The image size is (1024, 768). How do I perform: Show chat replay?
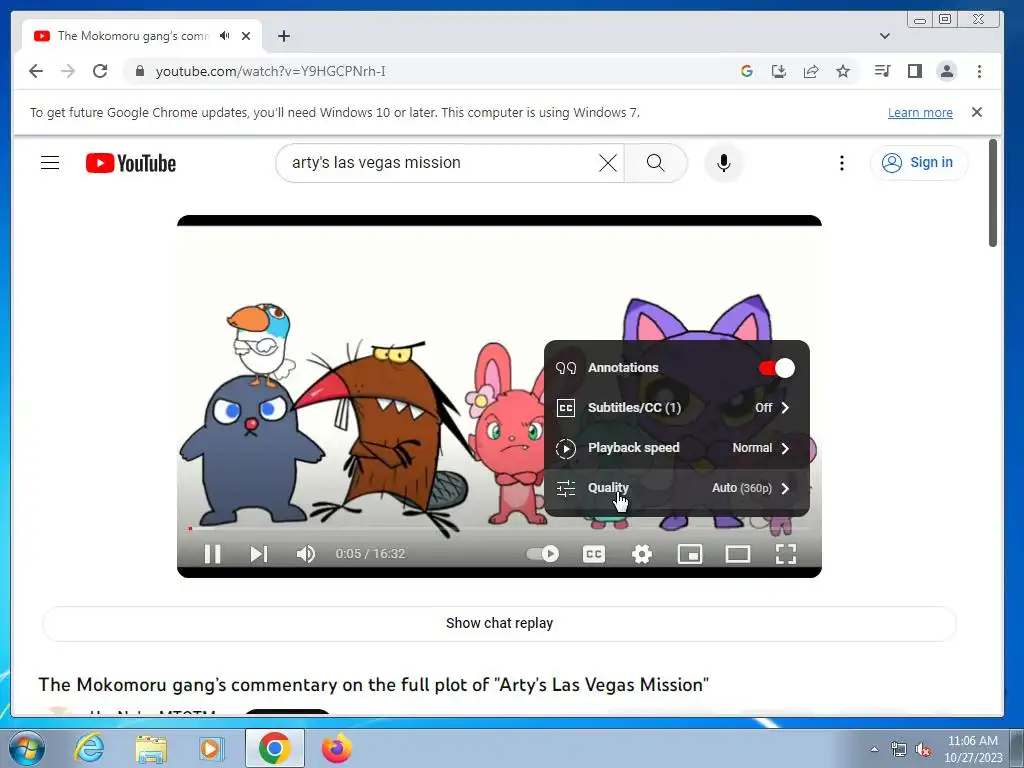499,623
